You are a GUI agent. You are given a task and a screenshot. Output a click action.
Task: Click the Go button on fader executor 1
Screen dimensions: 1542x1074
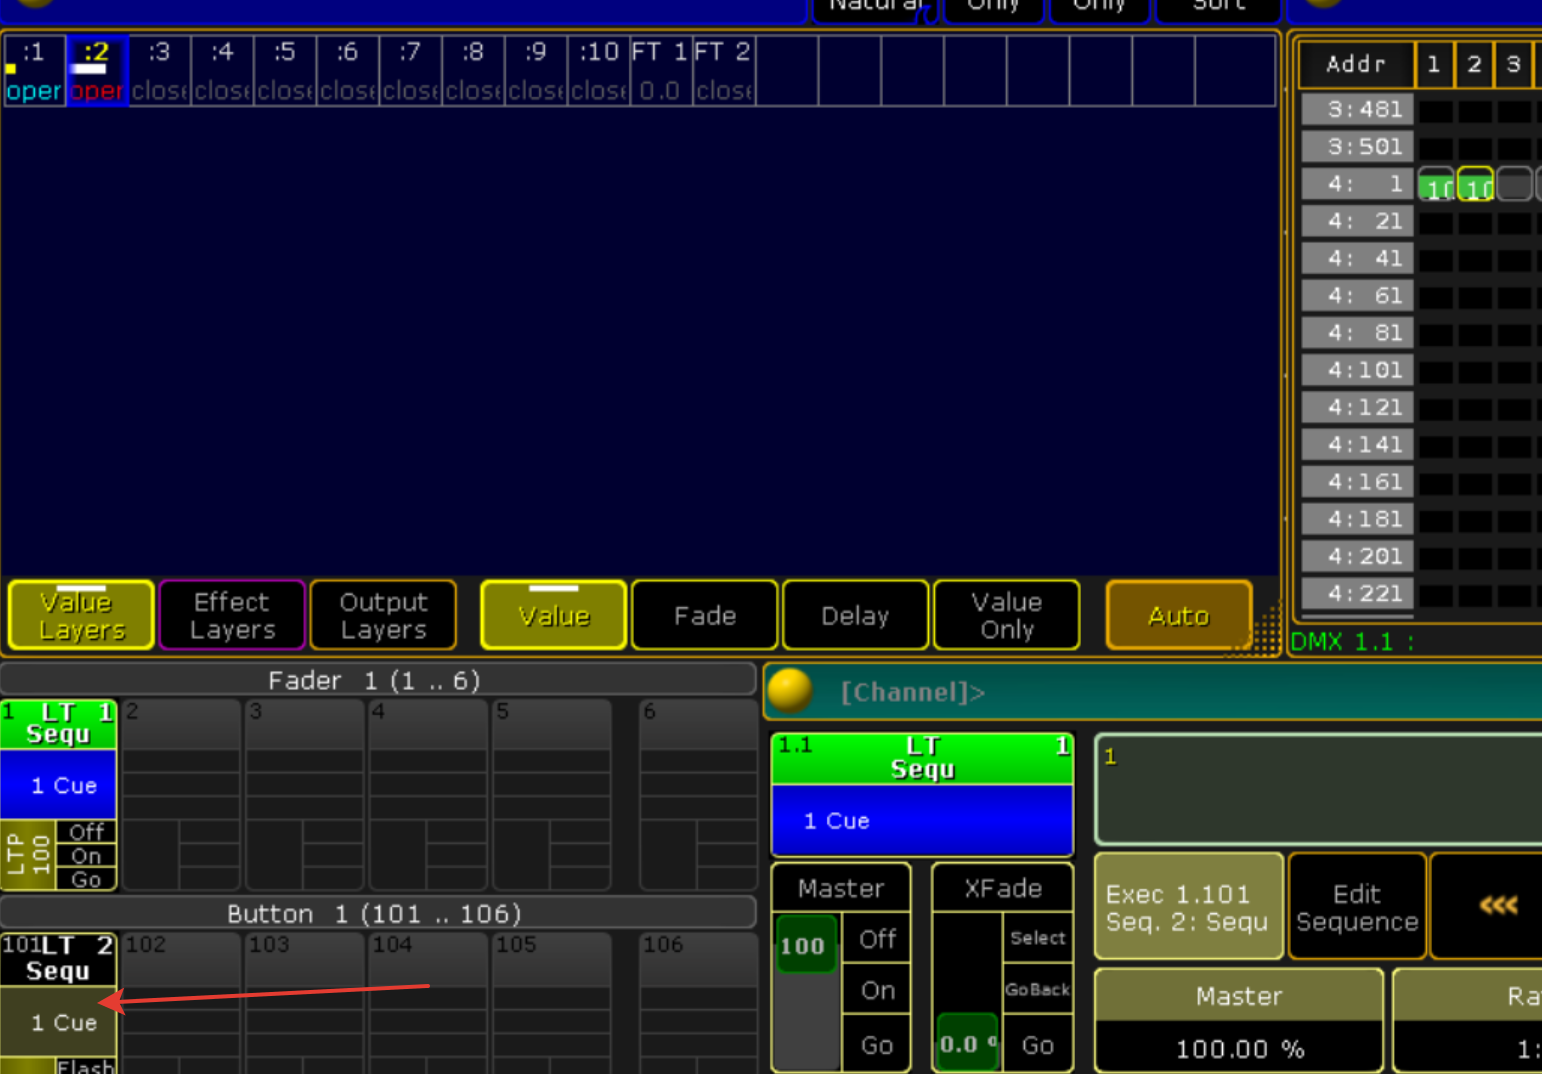[x=86, y=879]
